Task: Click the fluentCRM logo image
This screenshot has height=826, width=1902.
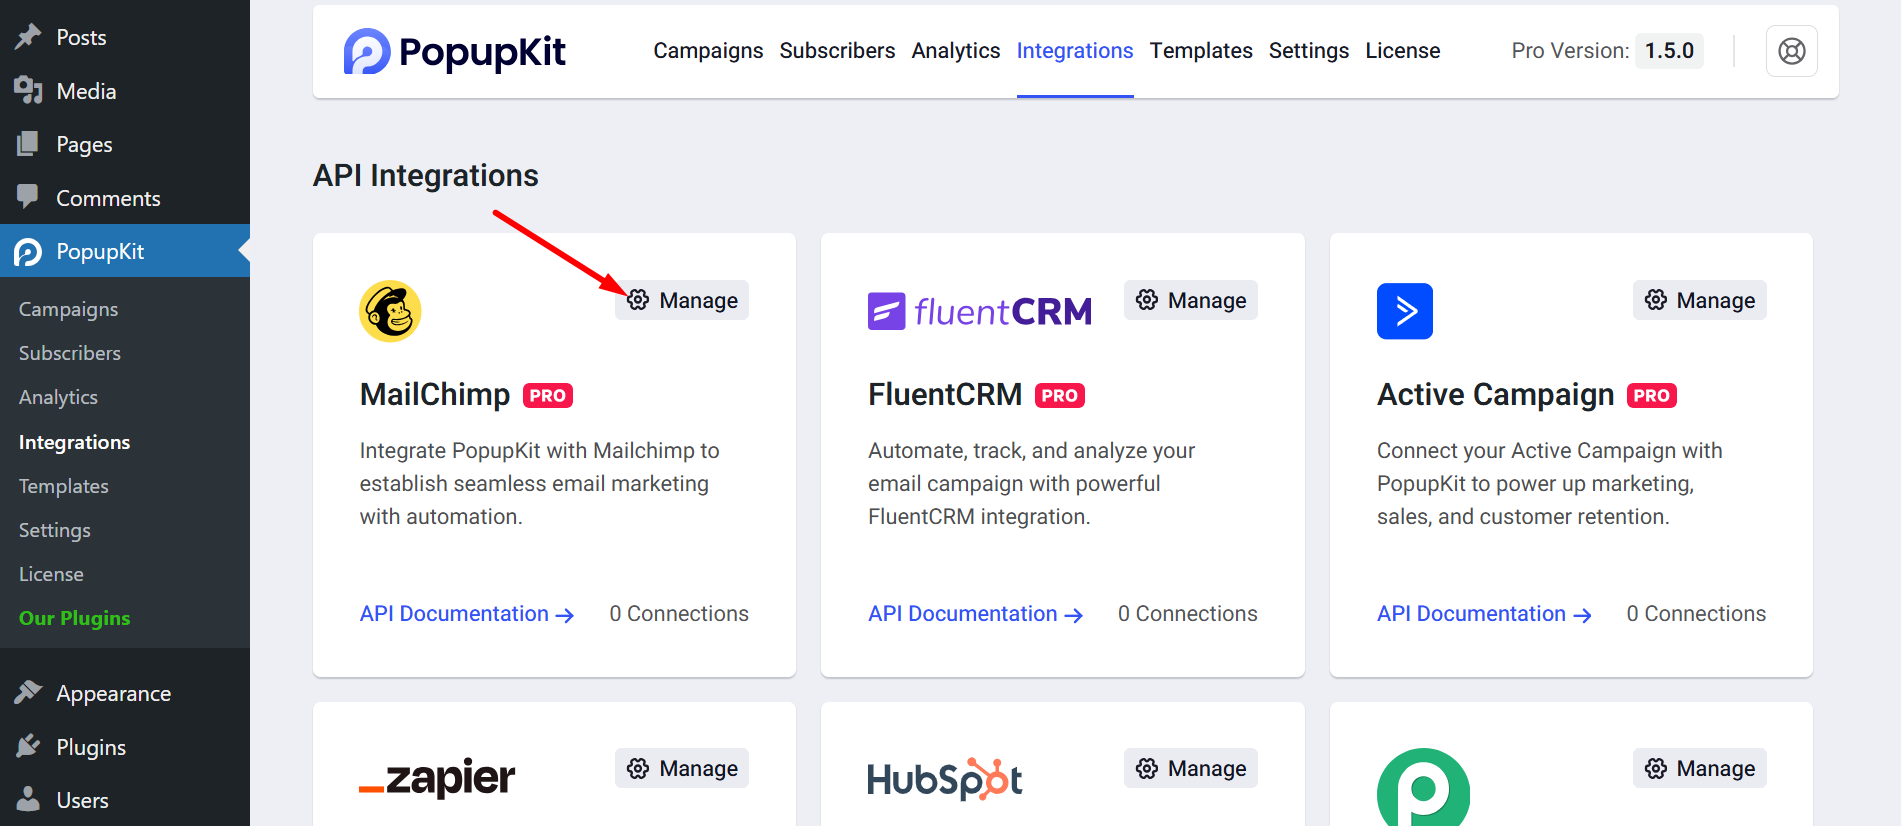Action: [980, 311]
